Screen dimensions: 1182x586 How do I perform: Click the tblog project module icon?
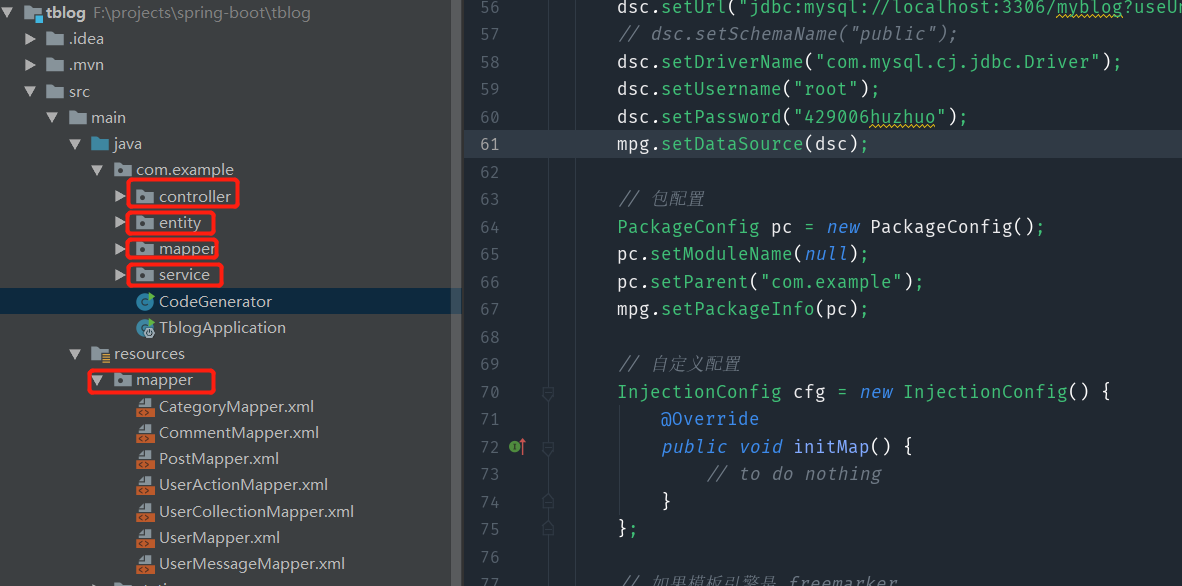pyautogui.click(x=33, y=13)
